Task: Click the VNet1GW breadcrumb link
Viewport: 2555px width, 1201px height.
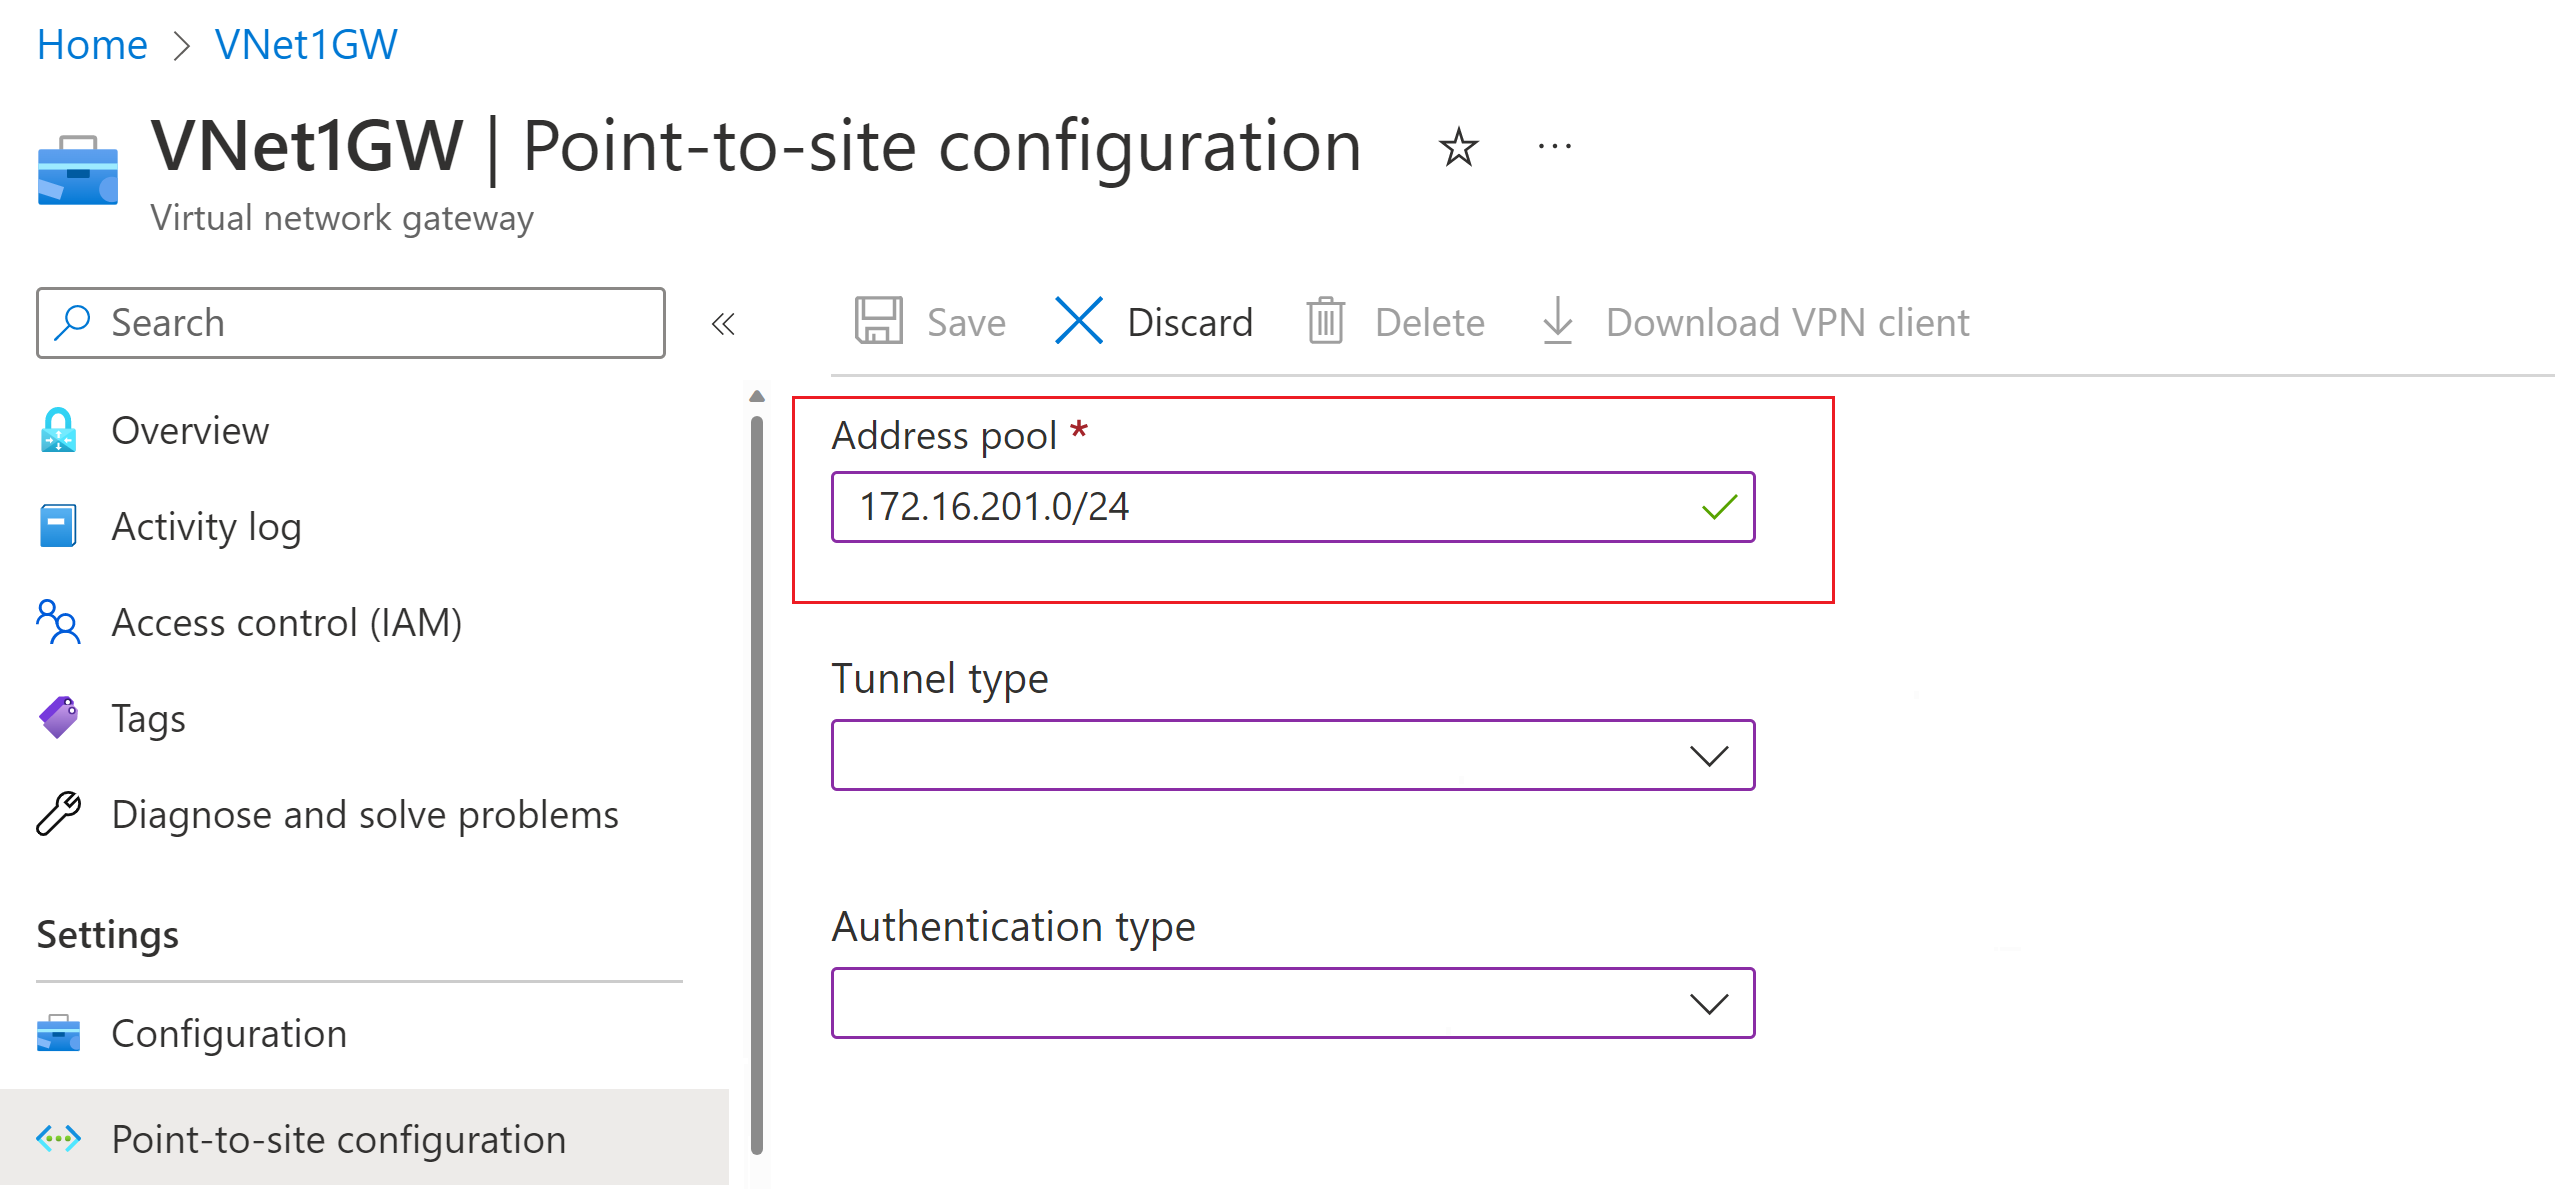Action: pos(306,43)
